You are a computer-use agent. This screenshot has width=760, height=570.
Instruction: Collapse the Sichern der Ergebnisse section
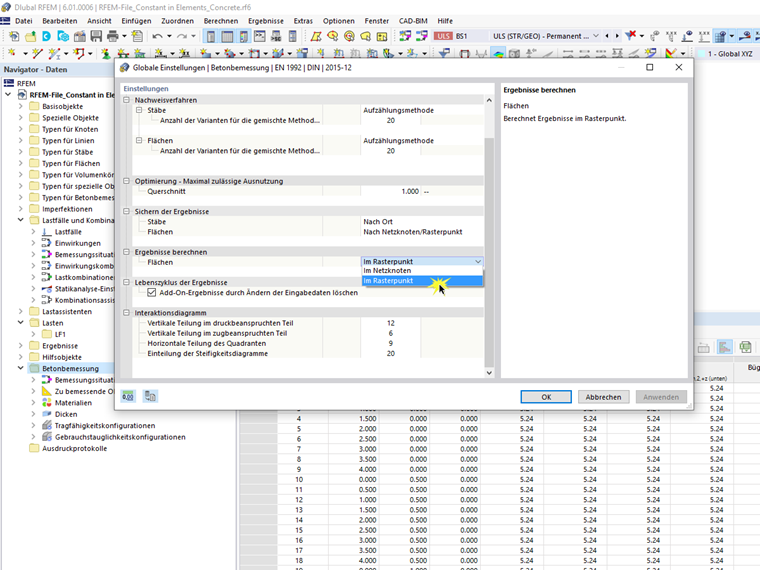pyautogui.click(x=127, y=211)
